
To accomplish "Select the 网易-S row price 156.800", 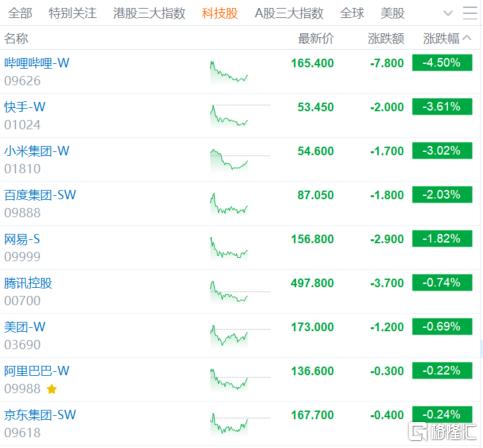I will click(312, 239).
